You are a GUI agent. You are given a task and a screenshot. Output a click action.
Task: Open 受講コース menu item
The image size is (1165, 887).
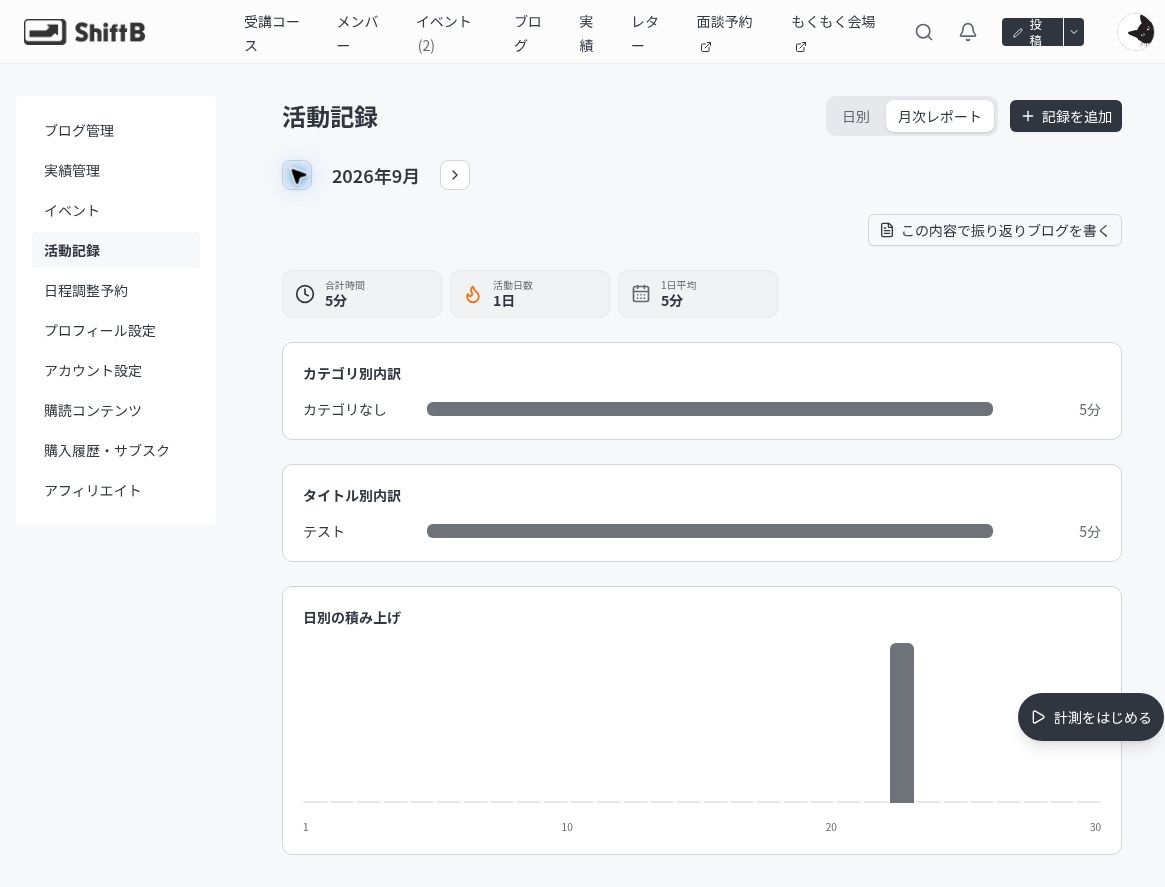[272, 33]
